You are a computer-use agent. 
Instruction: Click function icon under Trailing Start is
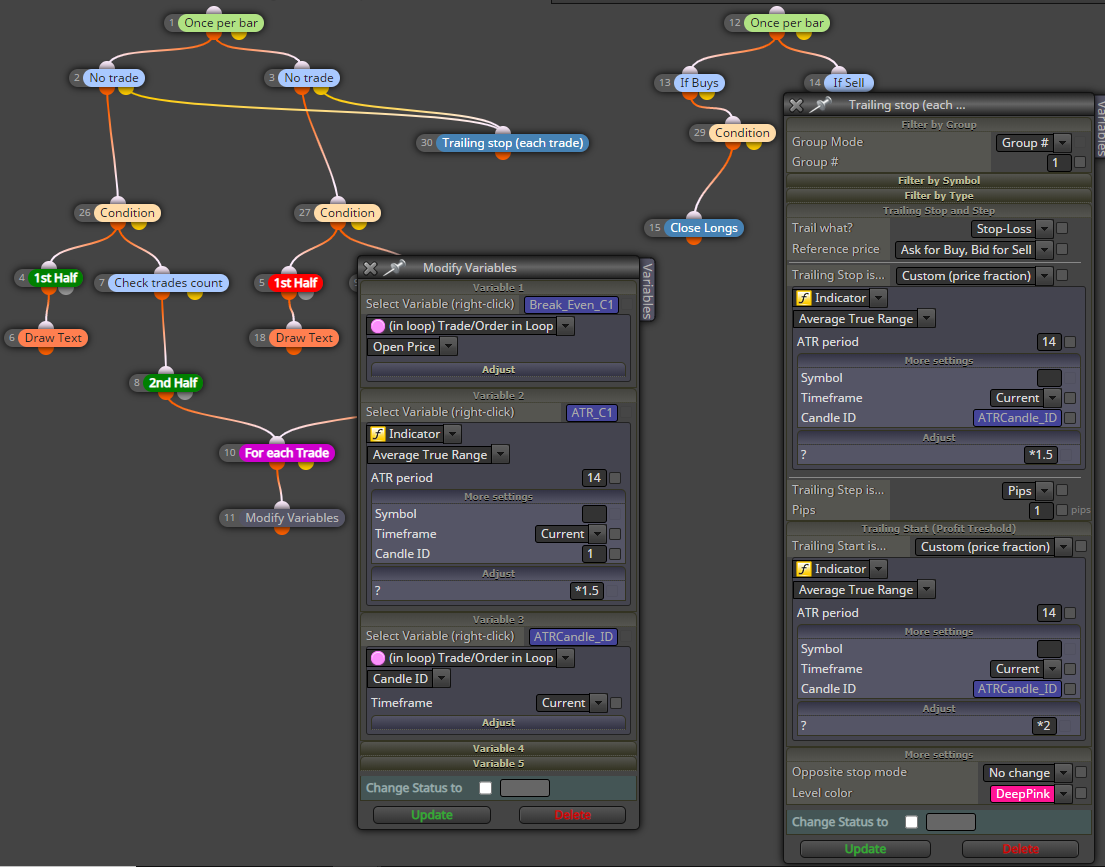click(x=803, y=569)
